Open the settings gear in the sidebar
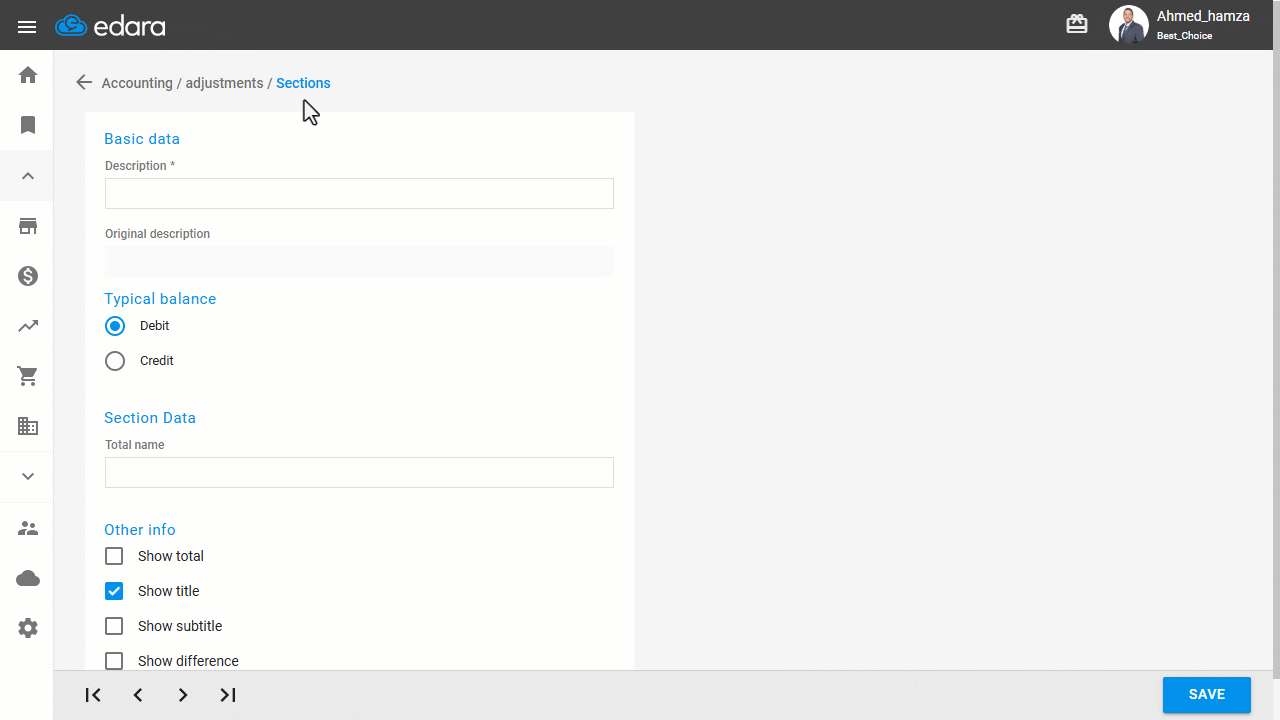The width and height of the screenshot is (1280, 720). coord(28,628)
